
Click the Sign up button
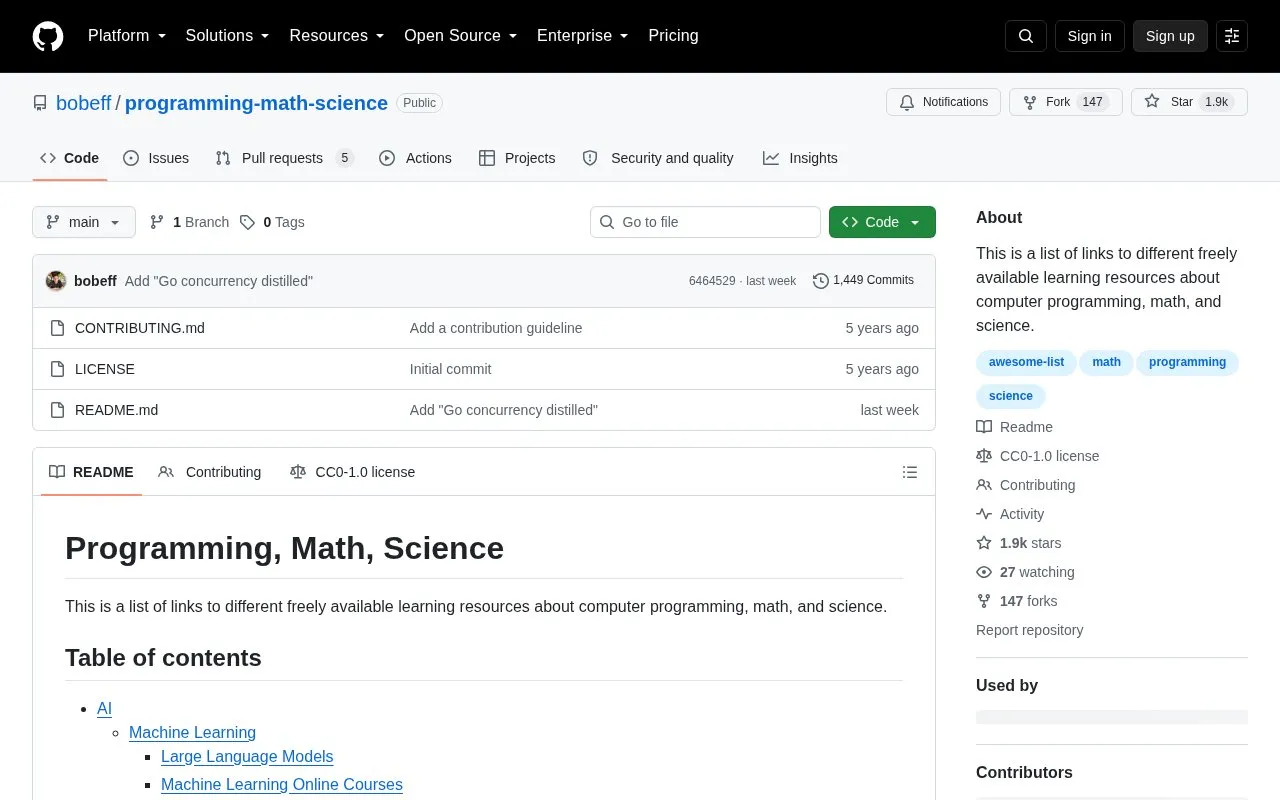[1170, 36]
